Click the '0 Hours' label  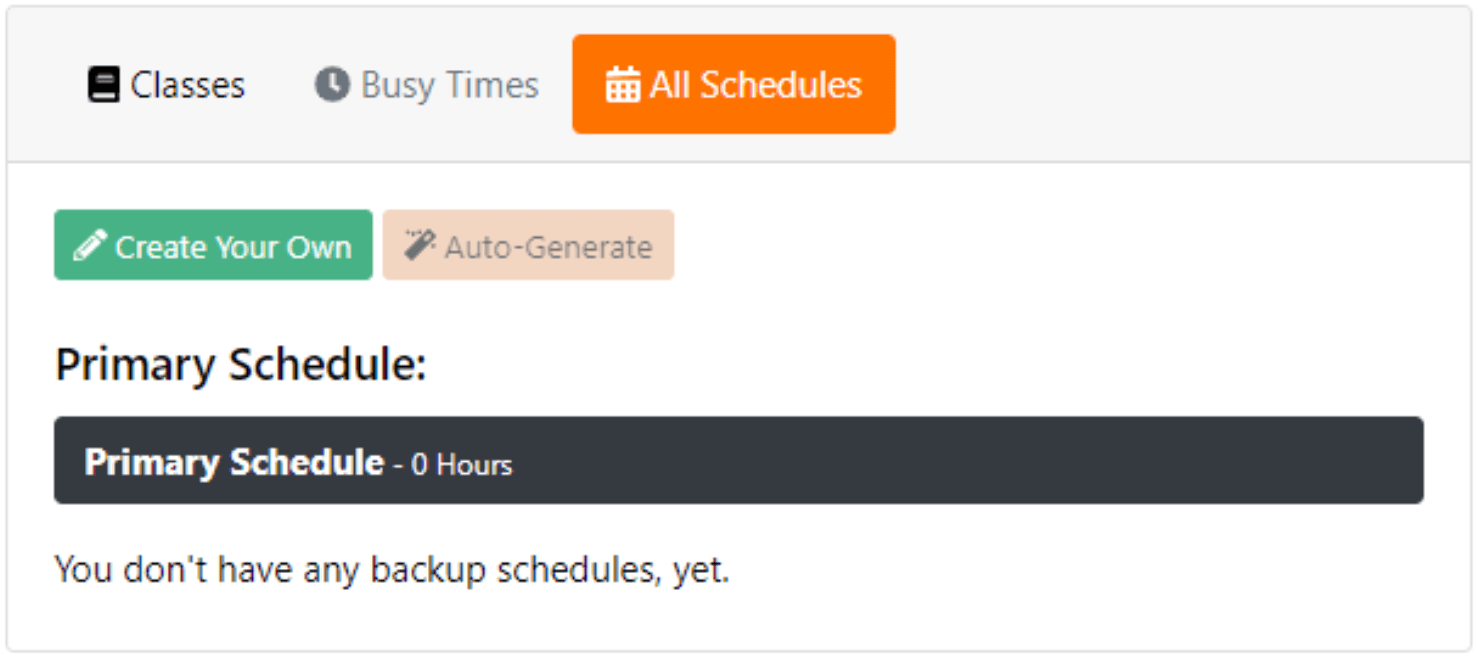tap(461, 465)
